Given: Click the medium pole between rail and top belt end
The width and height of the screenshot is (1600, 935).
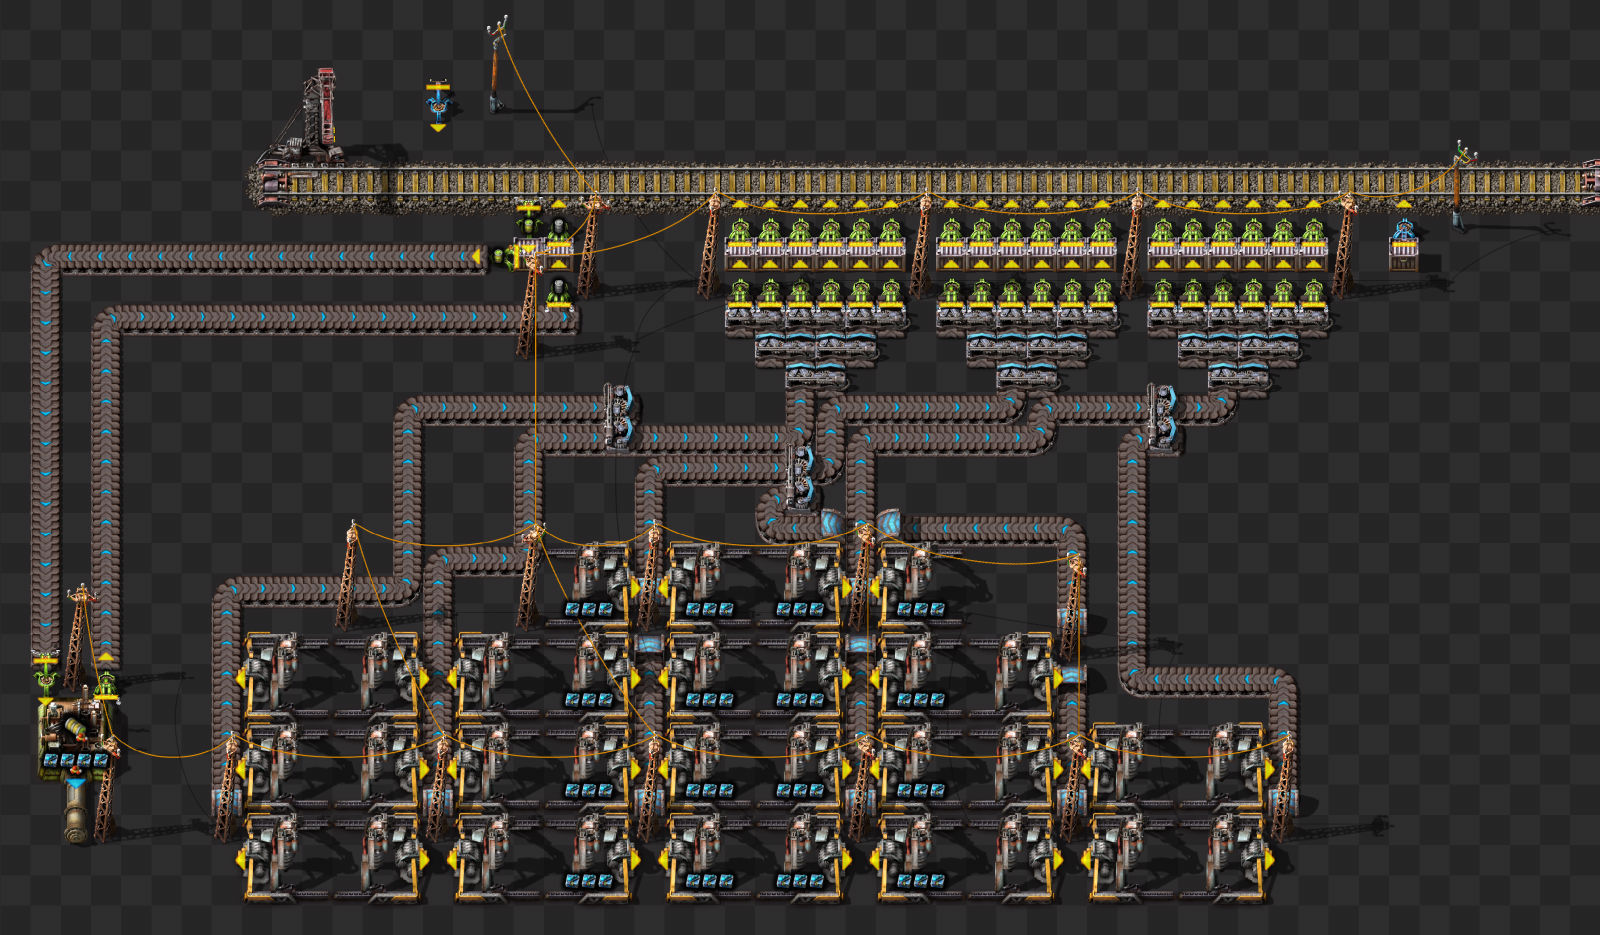Looking at the screenshot, I should pyautogui.click(x=592, y=244).
